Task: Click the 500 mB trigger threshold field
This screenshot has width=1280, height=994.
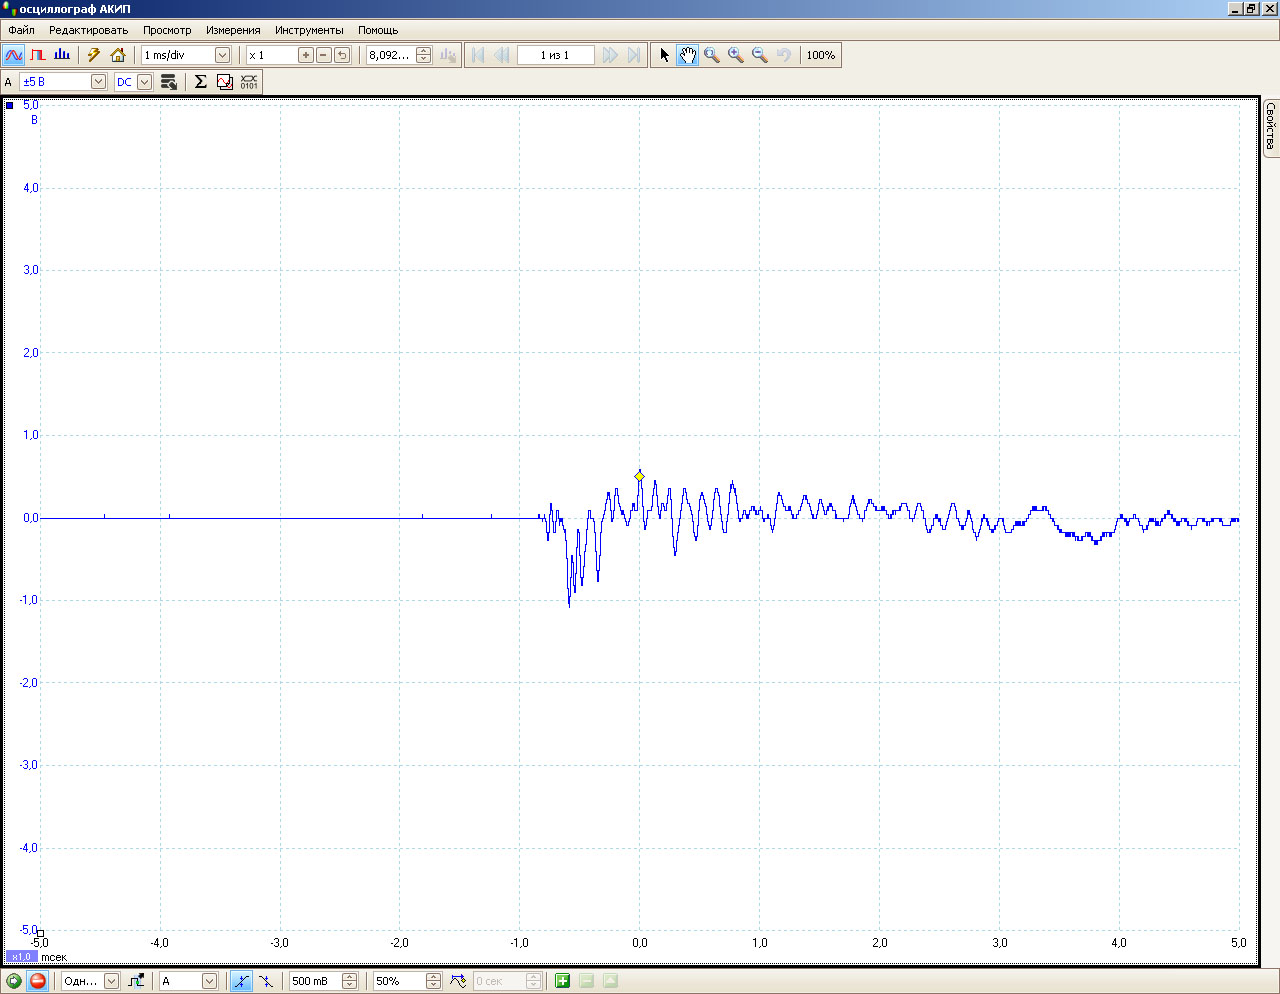Action: tap(314, 981)
